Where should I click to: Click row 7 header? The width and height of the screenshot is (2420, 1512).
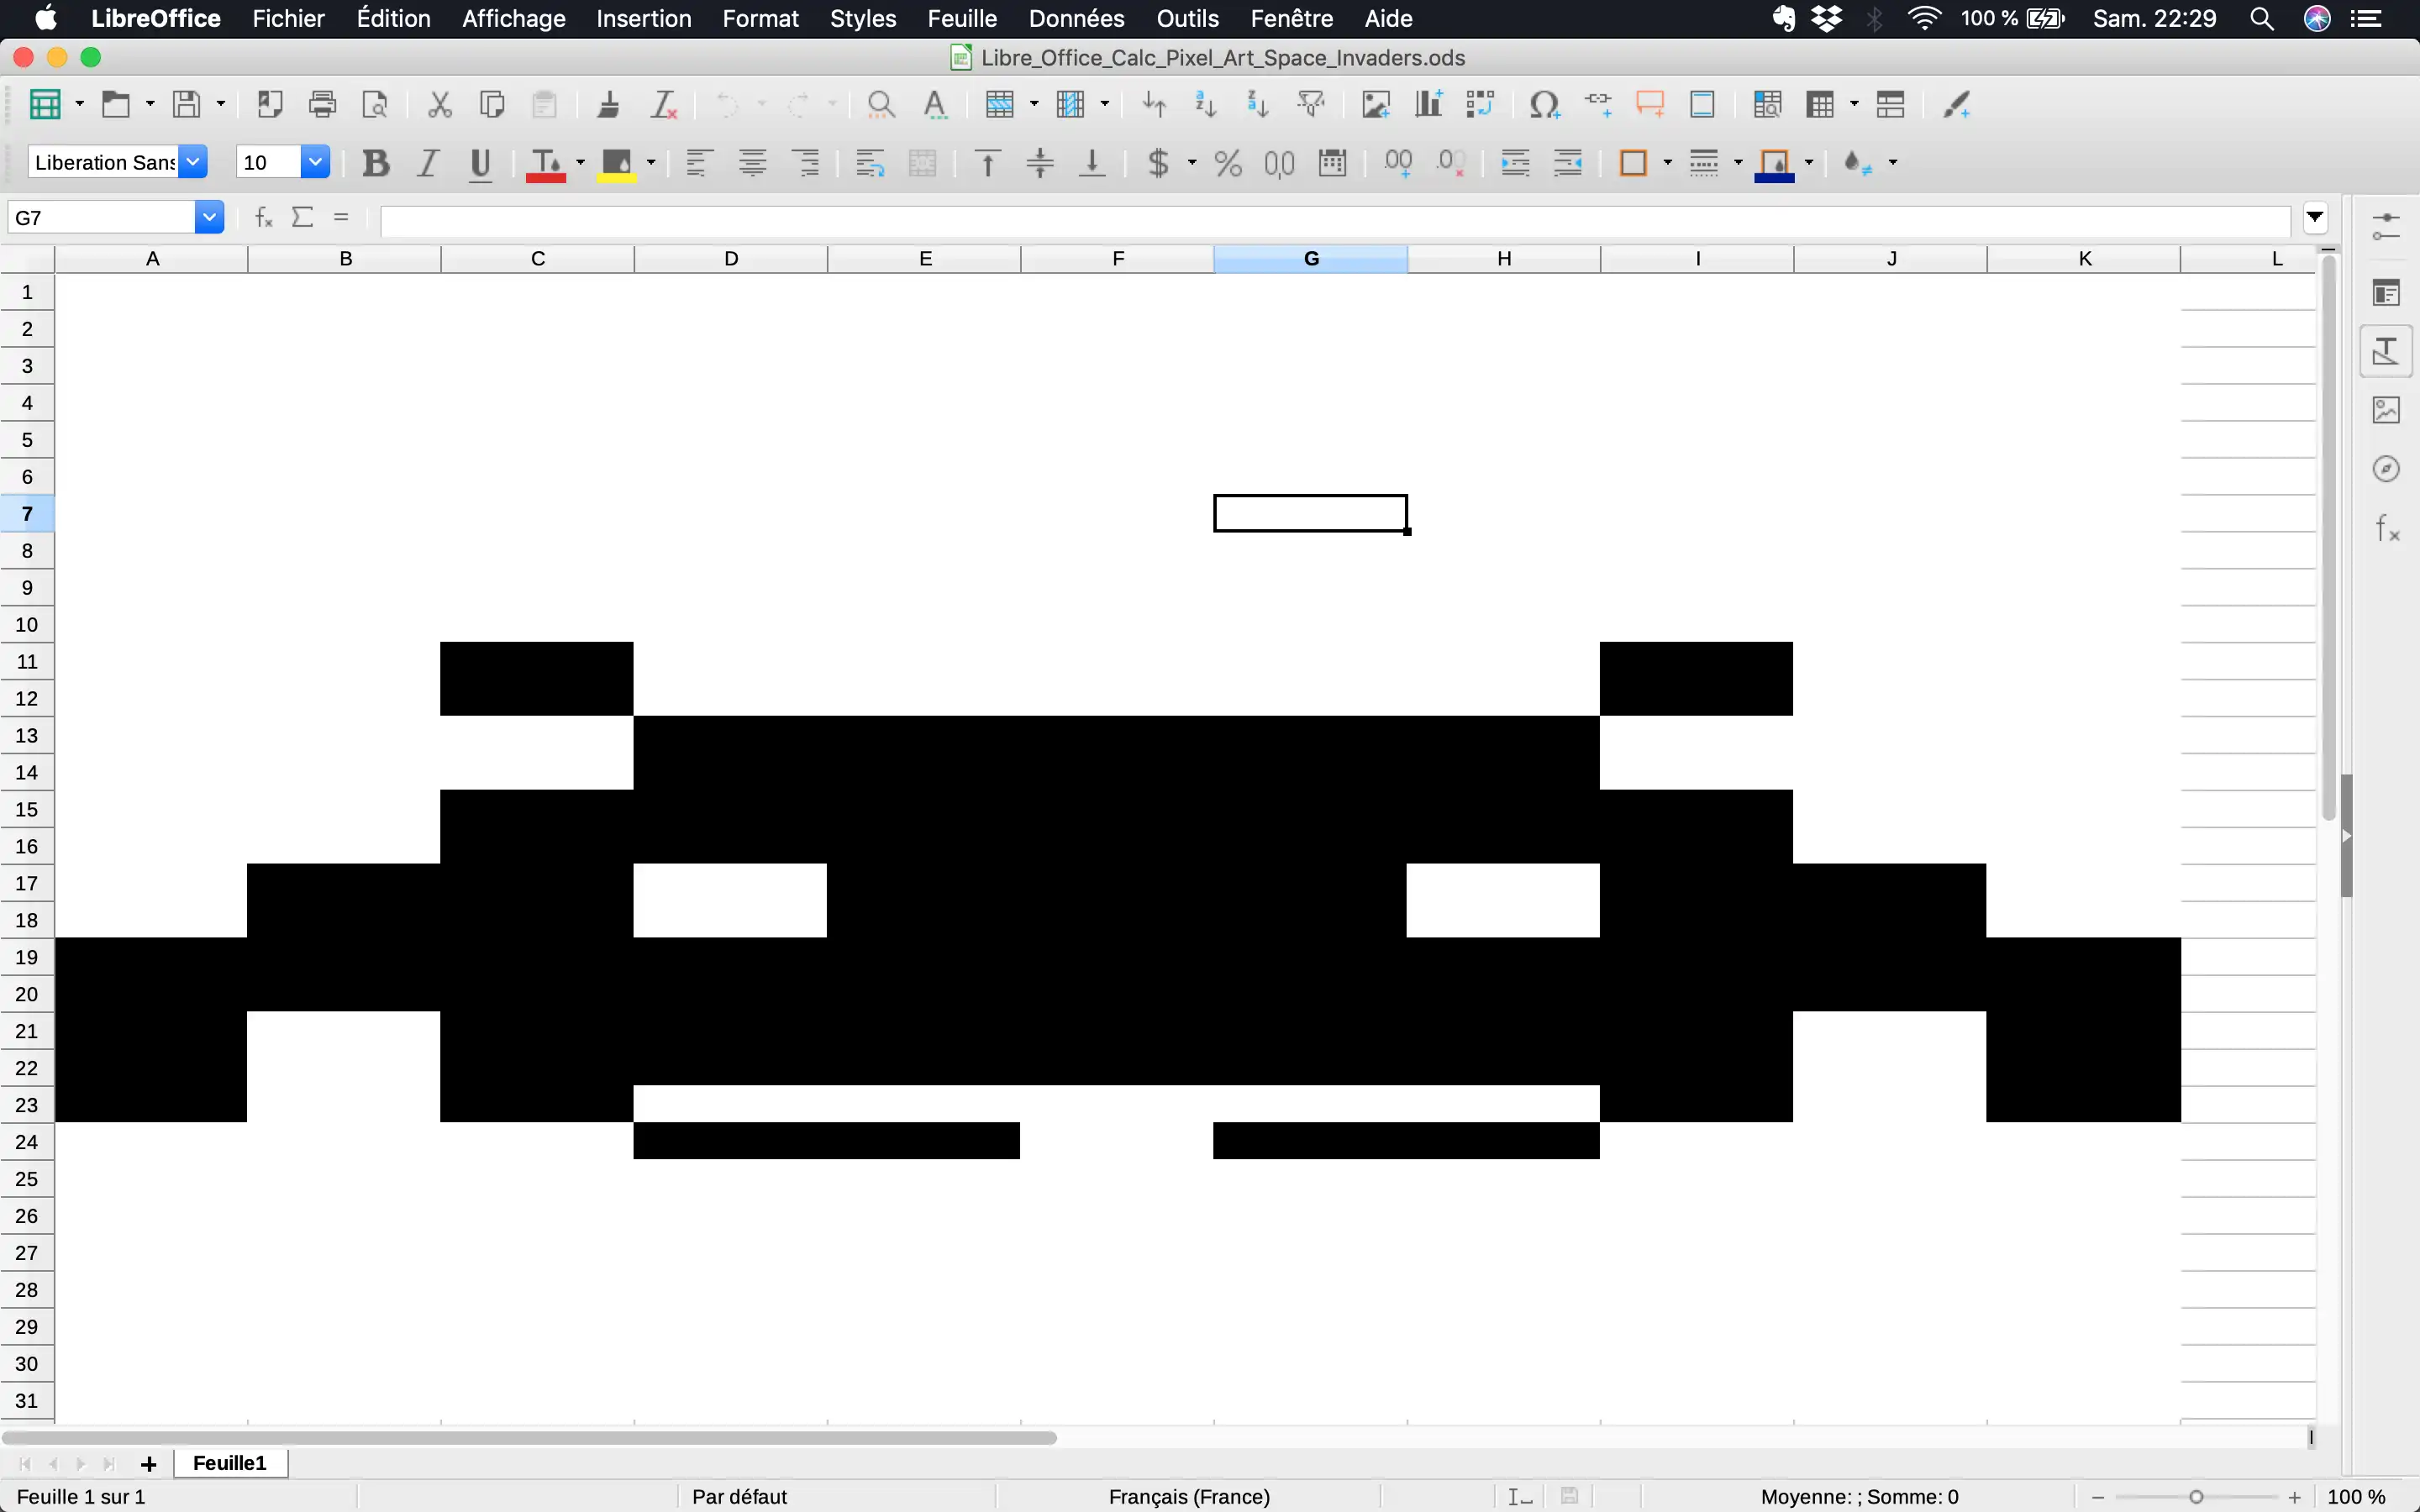[x=27, y=514]
